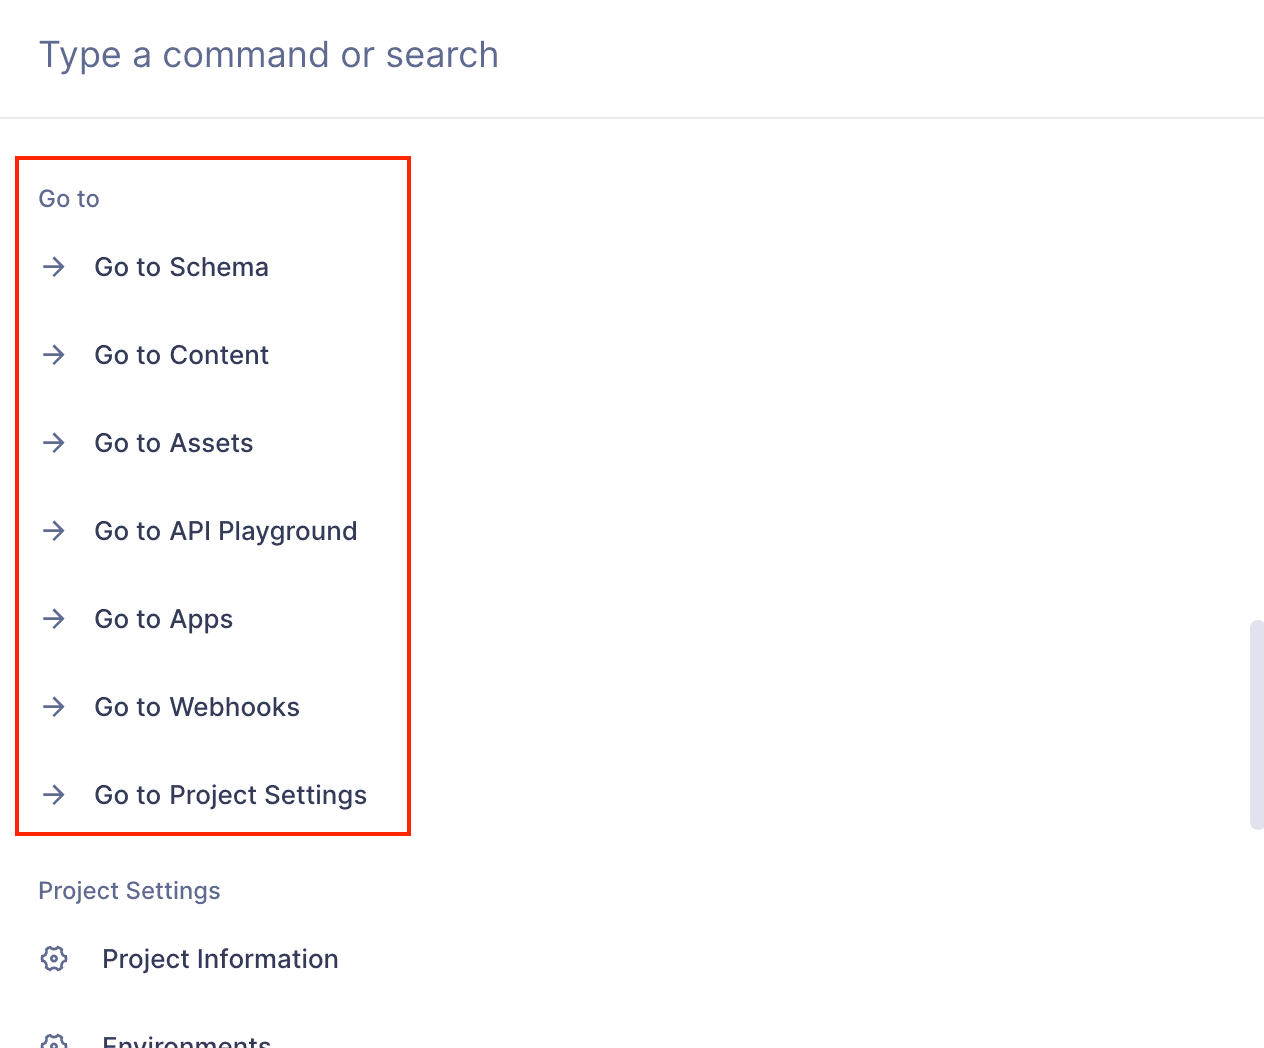Click the arrow icon beside Go to Apps

coord(53,618)
